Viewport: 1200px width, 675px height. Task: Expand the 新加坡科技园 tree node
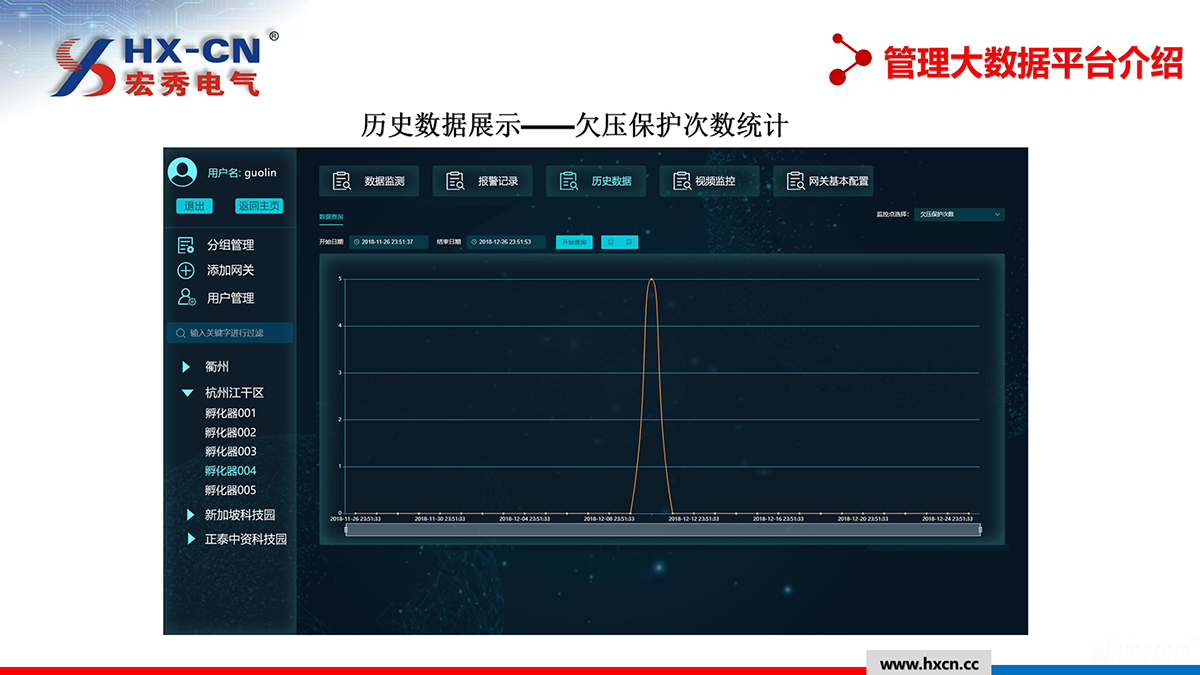[190, 515]
